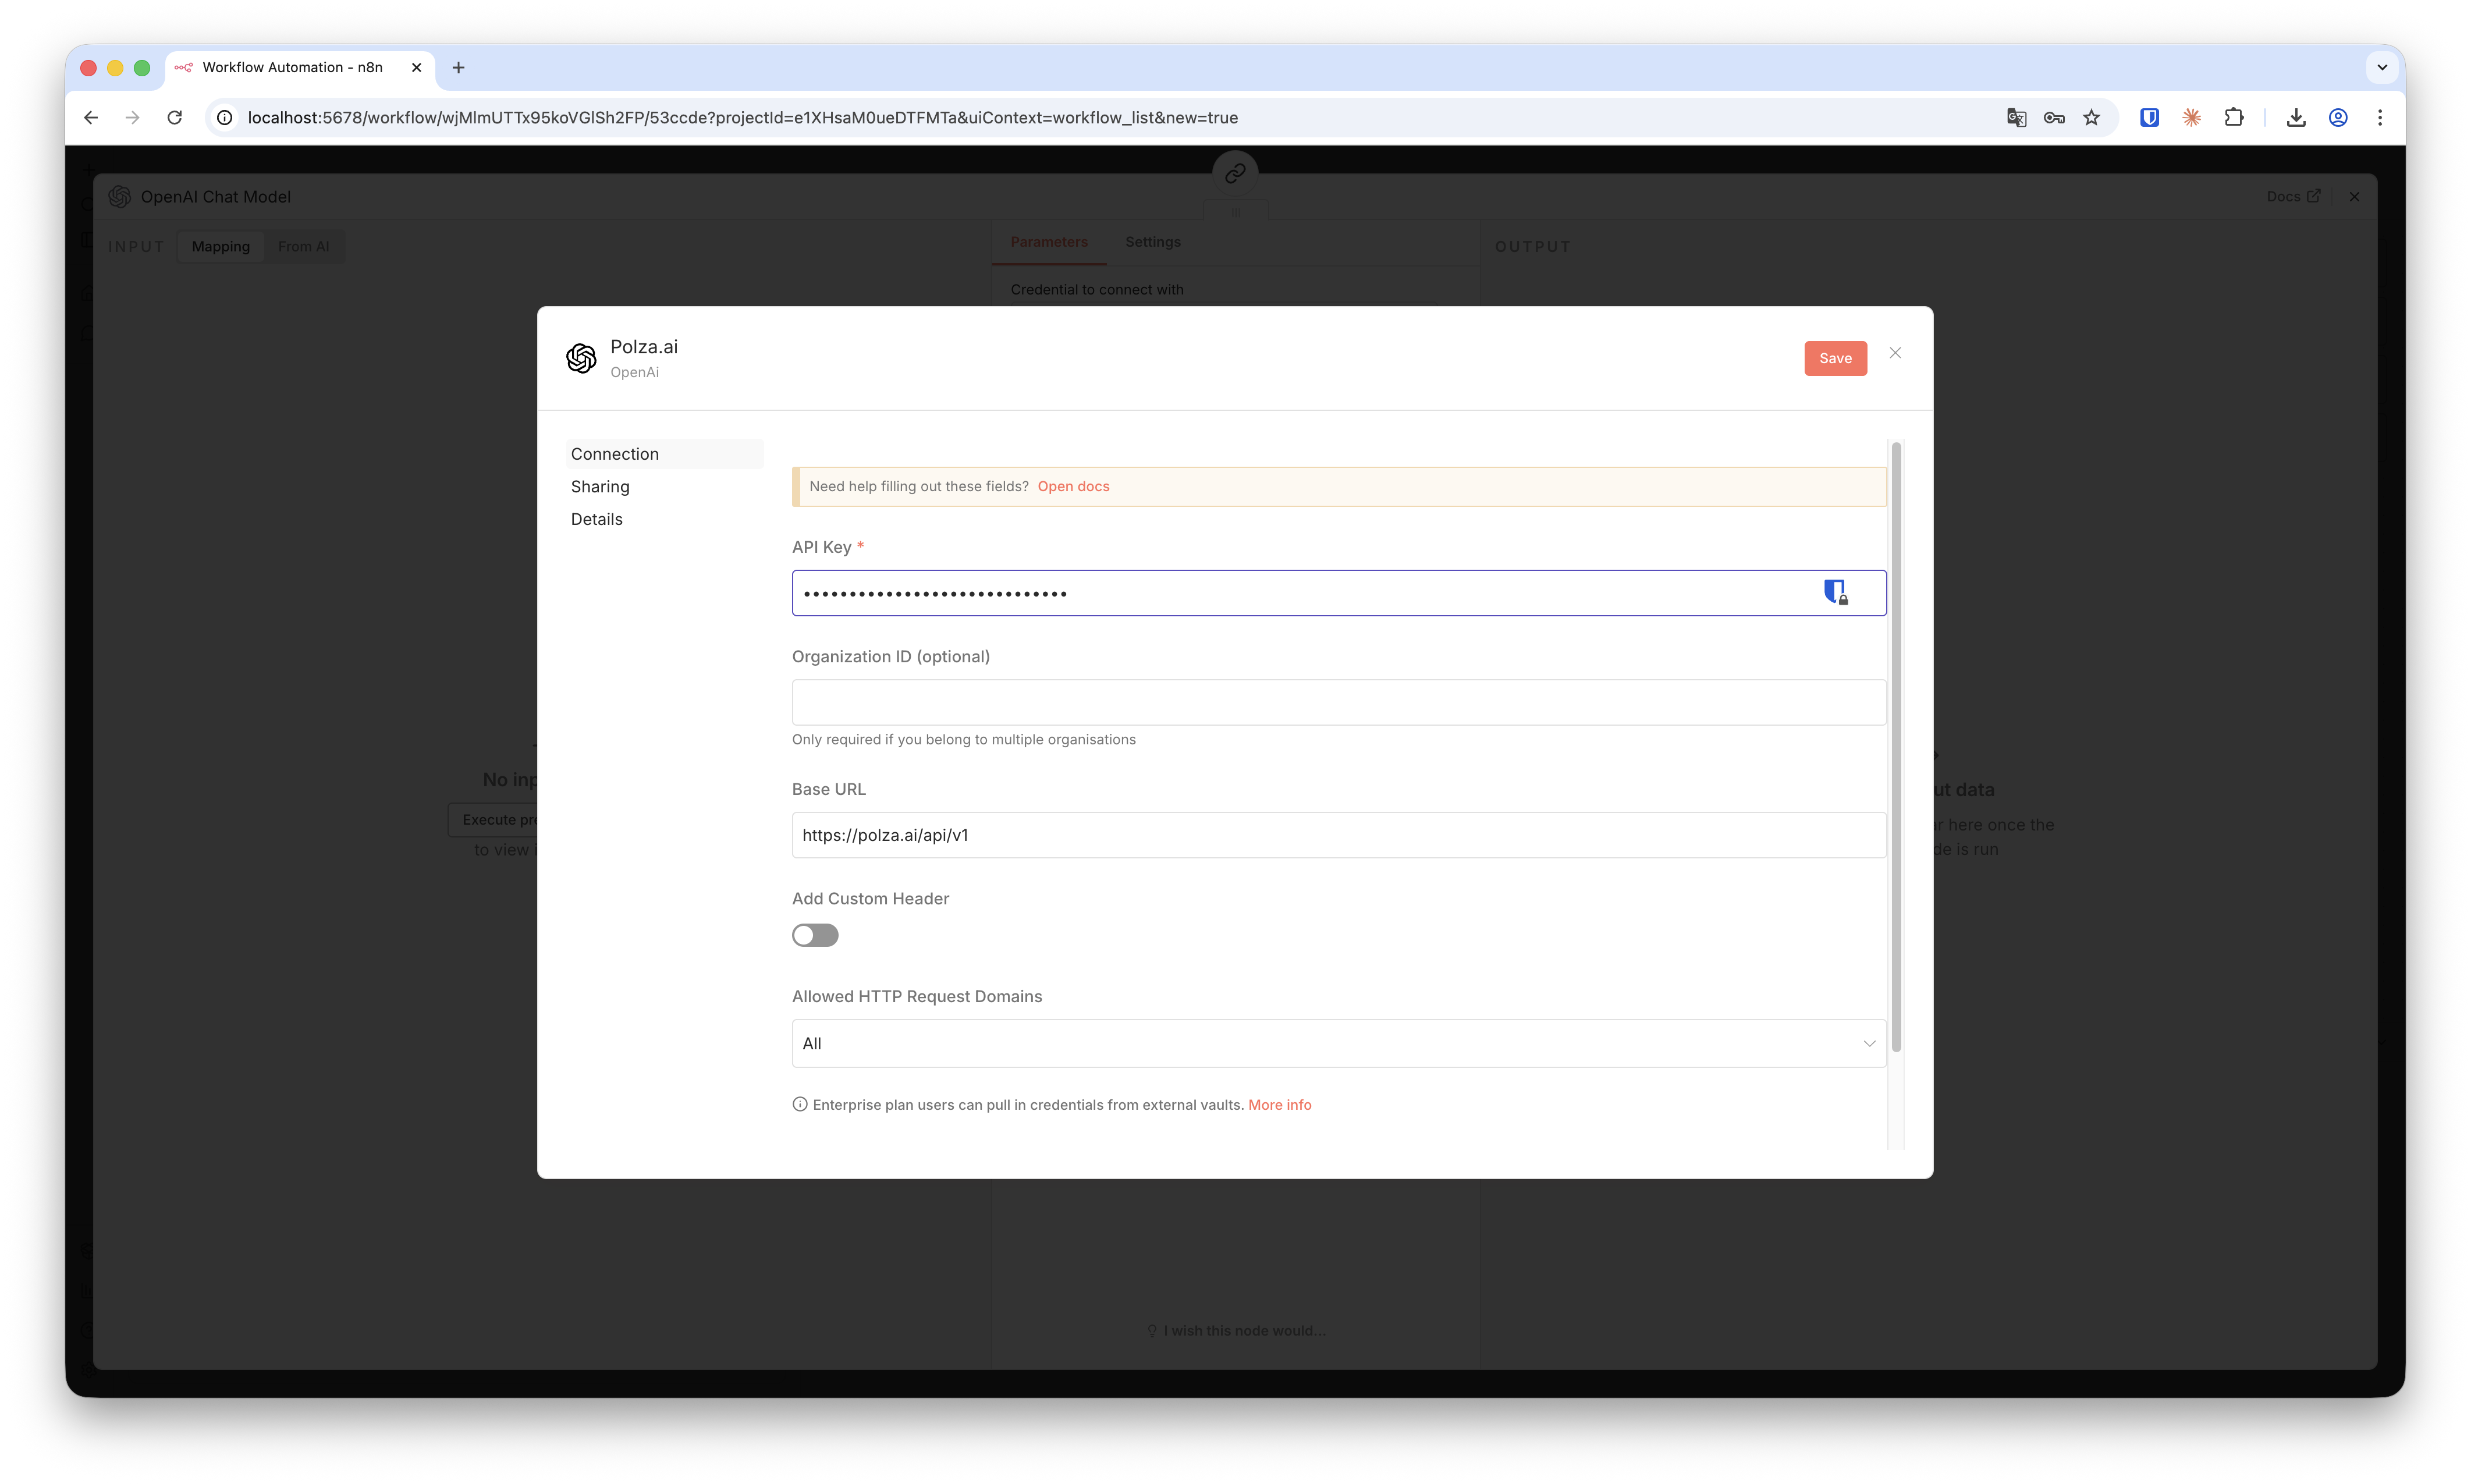Viewport: 2471px width, 1484px height.
Task: Click the link icon above the node panel
Action: coord(1235,174)
